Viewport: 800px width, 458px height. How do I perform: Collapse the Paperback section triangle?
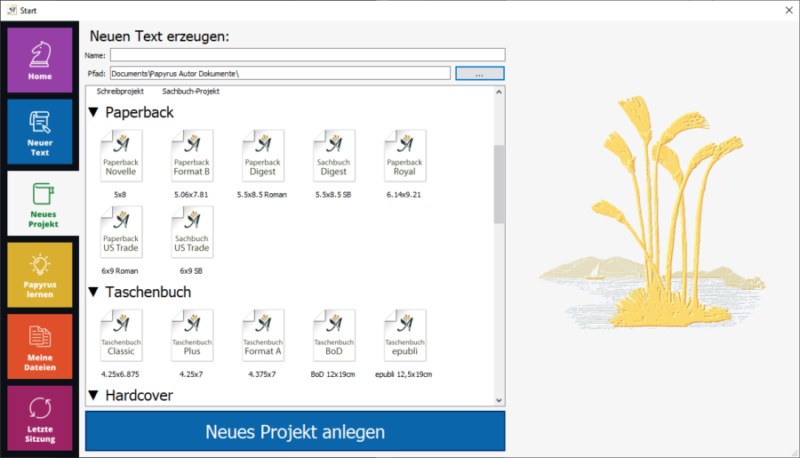tap(93, 112)
